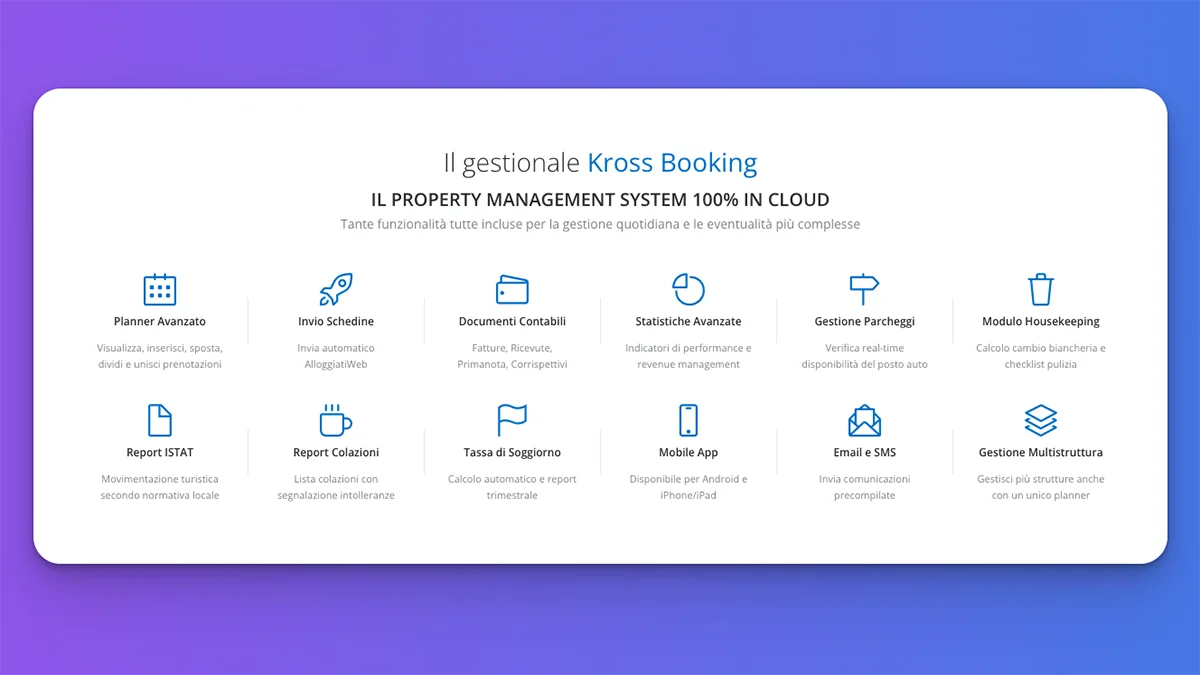Click description 'Invia automatico AlloggiatiWeb'
1200x675 pixels.
tap(336, 356)
